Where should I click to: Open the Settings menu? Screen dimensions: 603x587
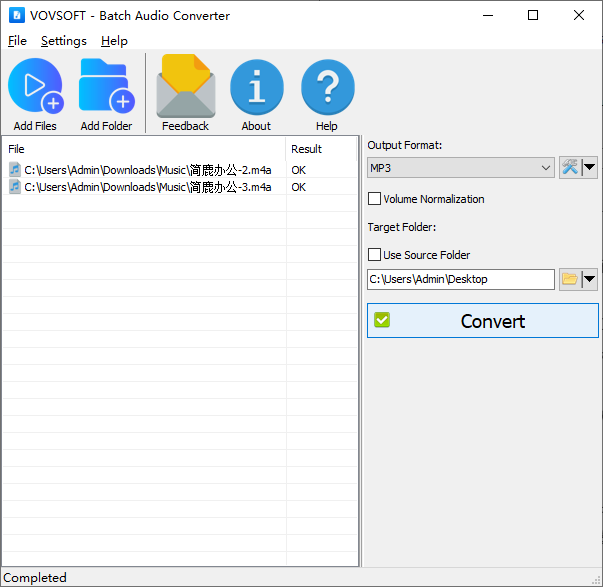[x=63, y=41]
